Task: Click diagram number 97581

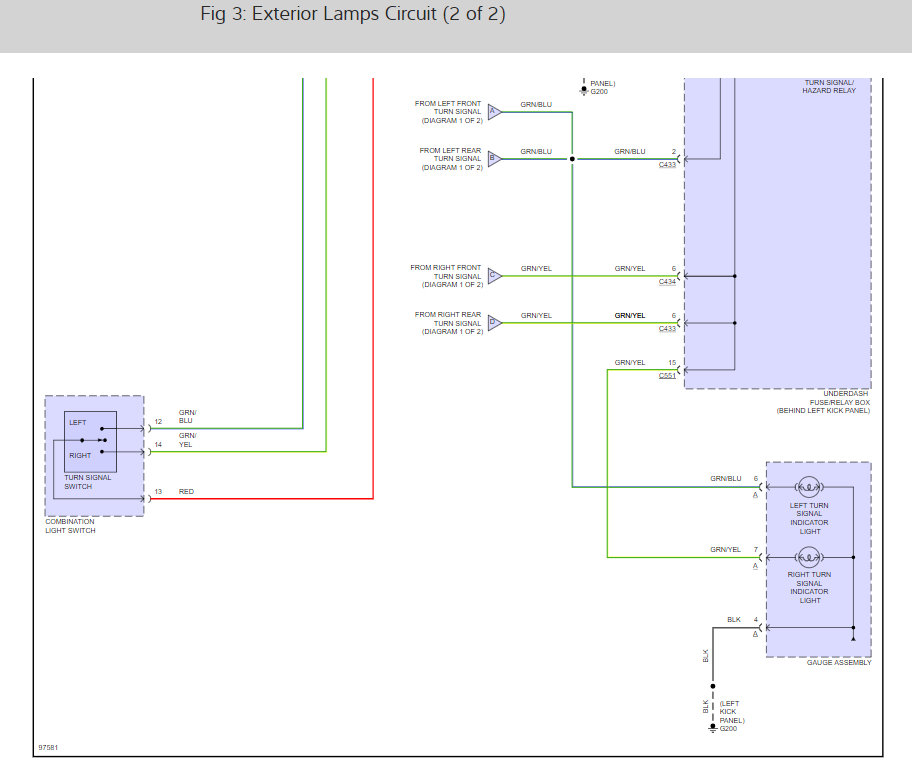Action: point(48,747)
